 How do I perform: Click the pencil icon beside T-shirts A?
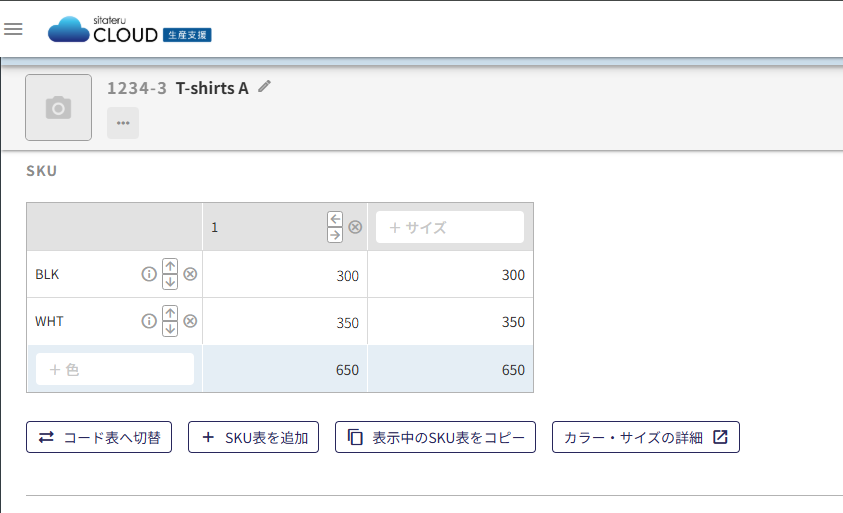tap(264, 87)
